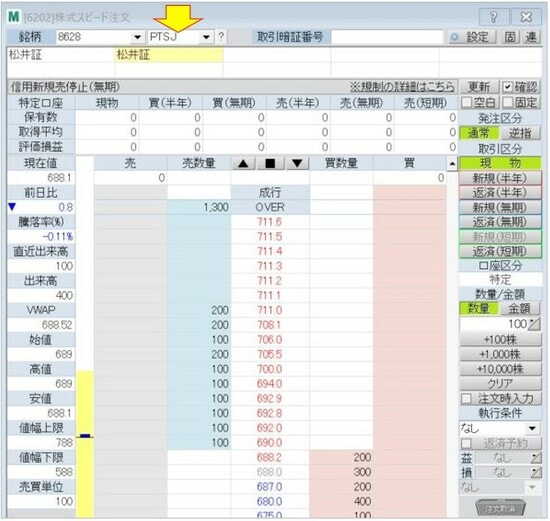Click the edit icon next to 損 field
The height and width of the screenshot is (521, 550).
[536, 473]
